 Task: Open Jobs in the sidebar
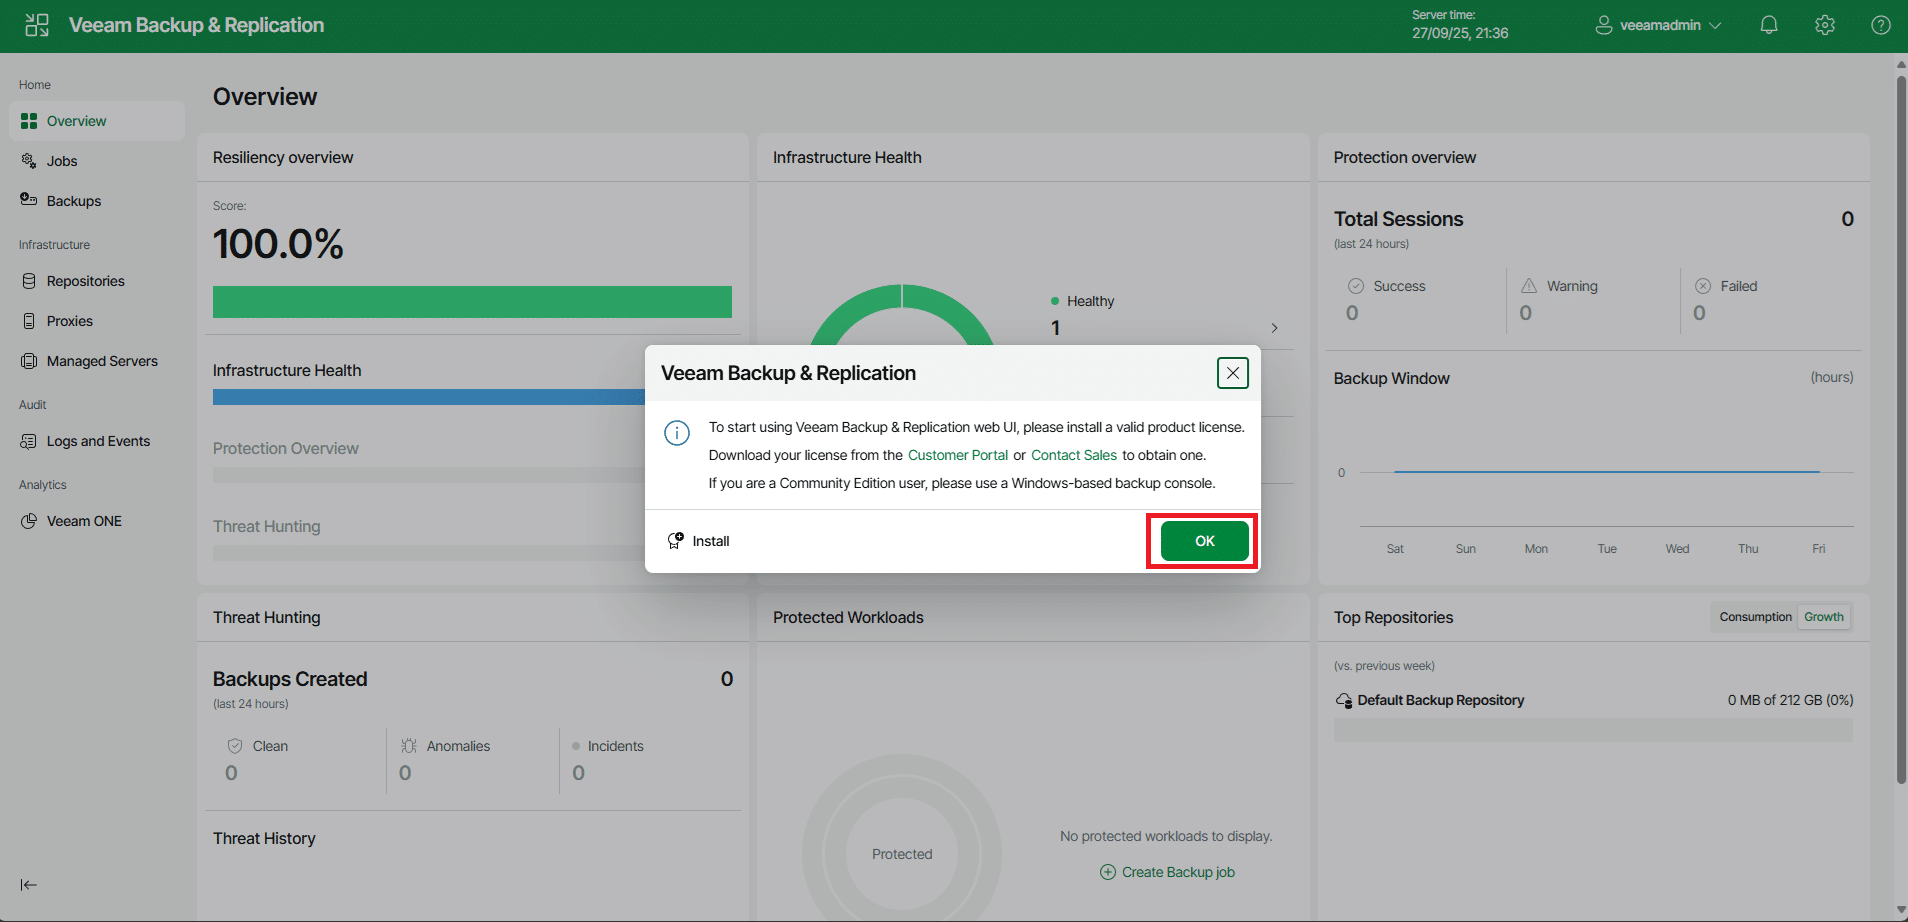pos(62,161)
